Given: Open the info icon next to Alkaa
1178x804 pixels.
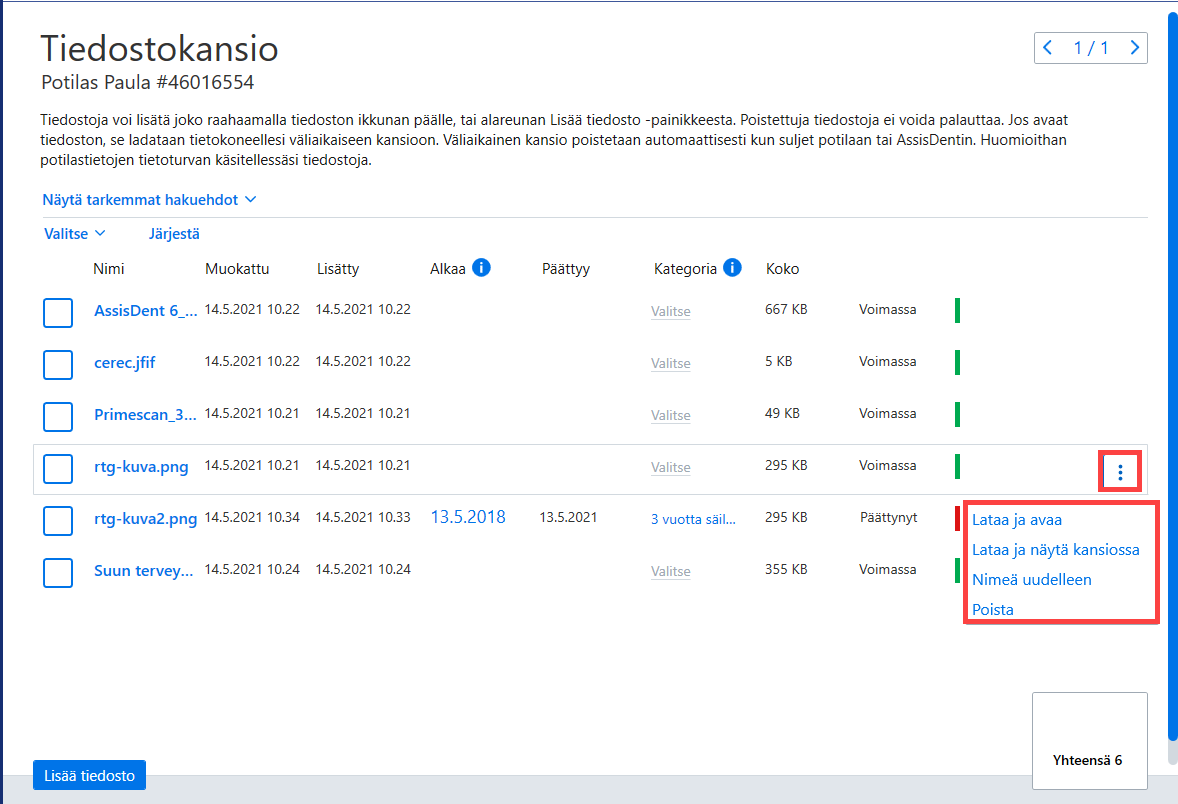Looking at the screenshot, I should pyautogui.click(x=481, y=267).
